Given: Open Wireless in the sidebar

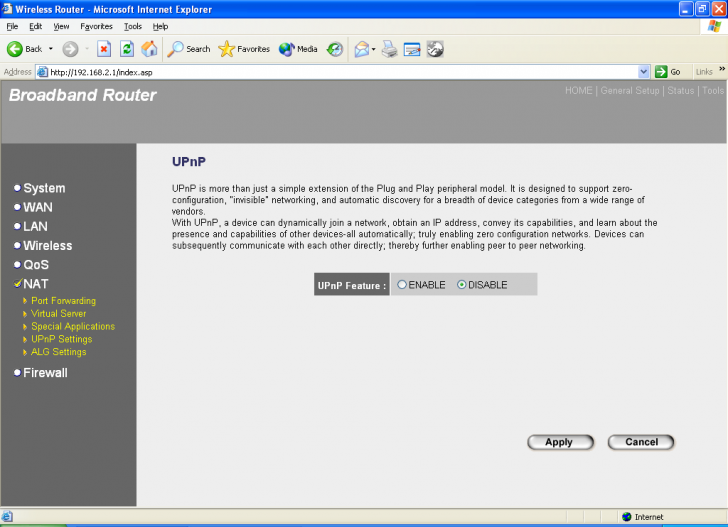Looking at the screenshot, I should [x=48, y=246].
